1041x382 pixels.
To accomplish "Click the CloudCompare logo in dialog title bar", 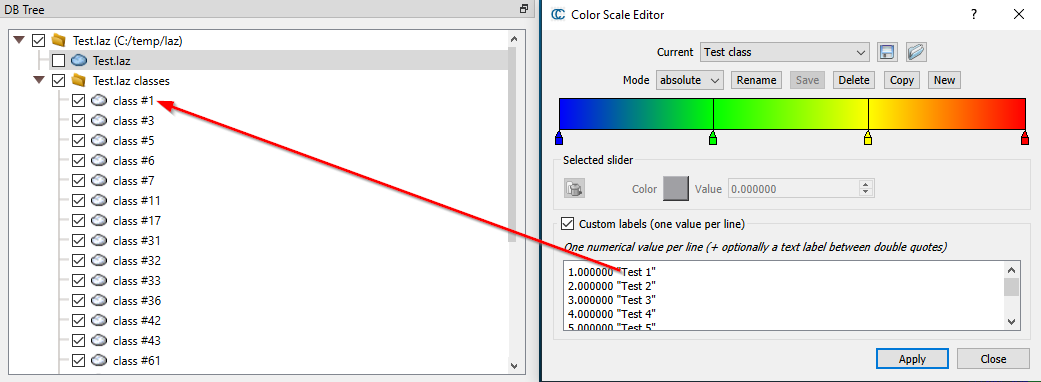I will (x=558, y=15).
